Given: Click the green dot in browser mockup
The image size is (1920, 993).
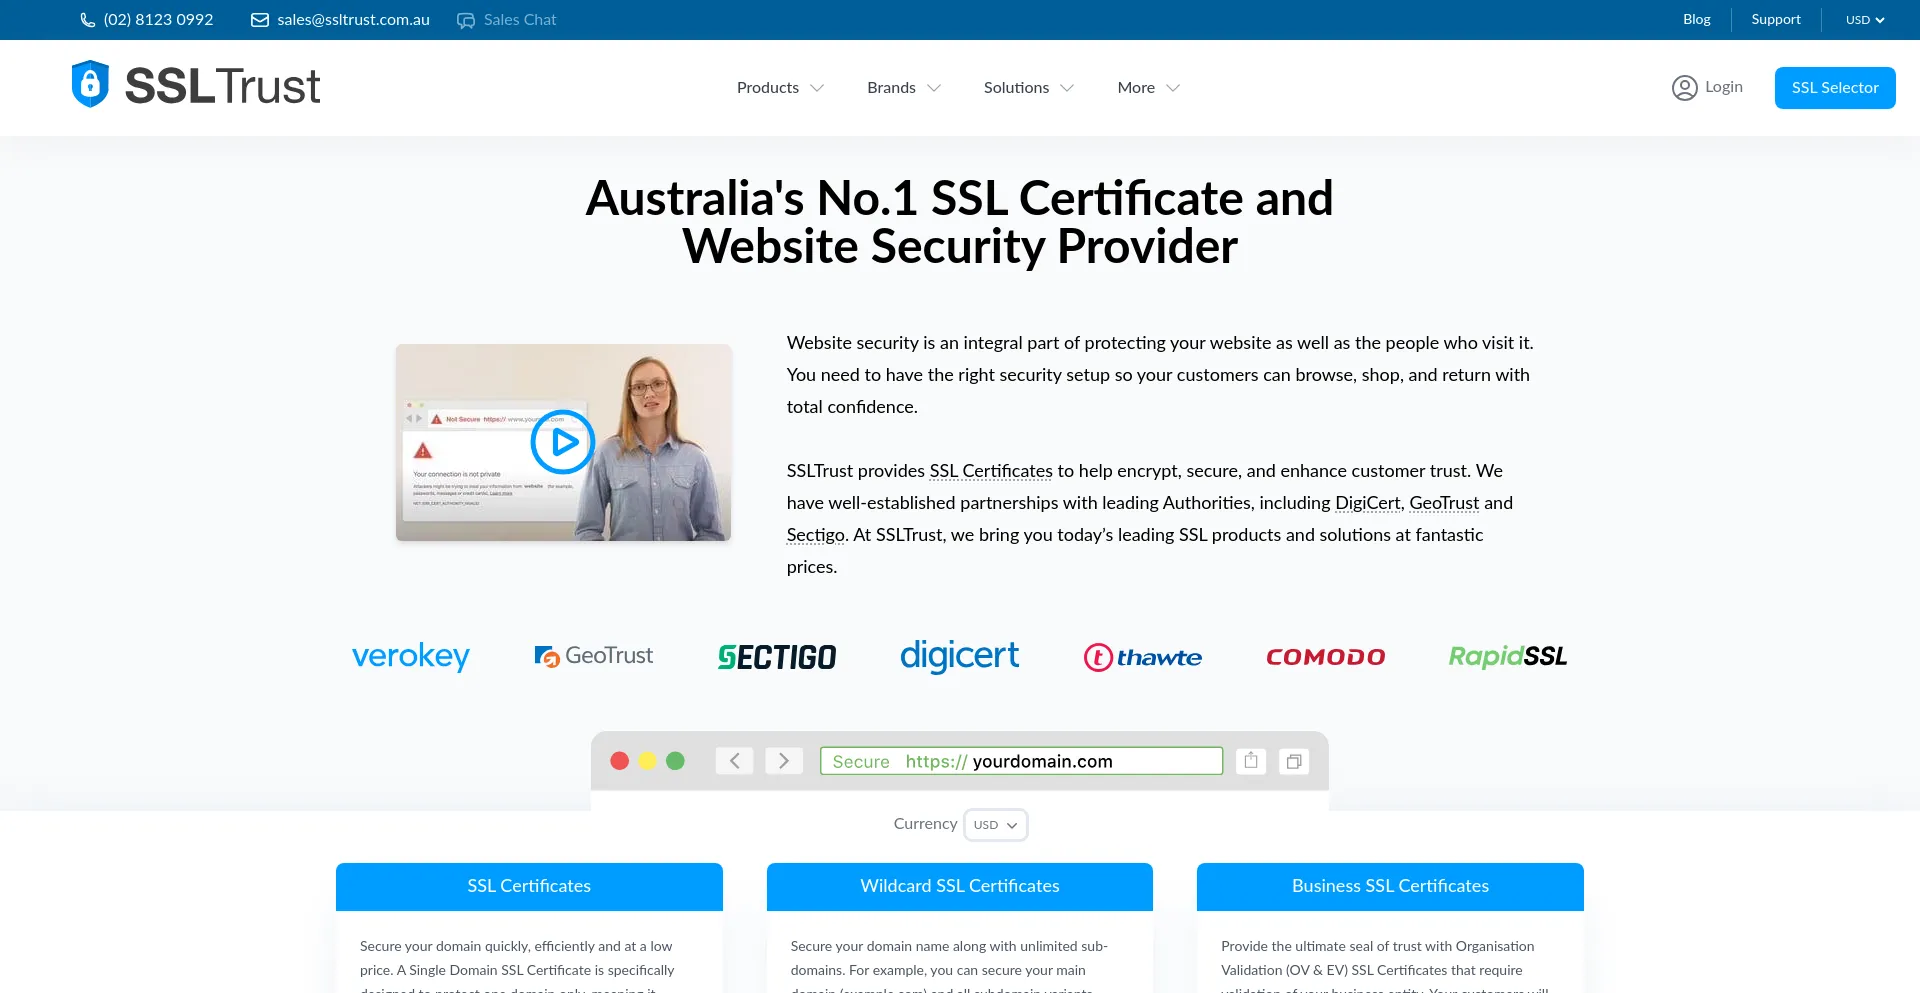Looking at the screenshot, I should click(x=676, y=761).
